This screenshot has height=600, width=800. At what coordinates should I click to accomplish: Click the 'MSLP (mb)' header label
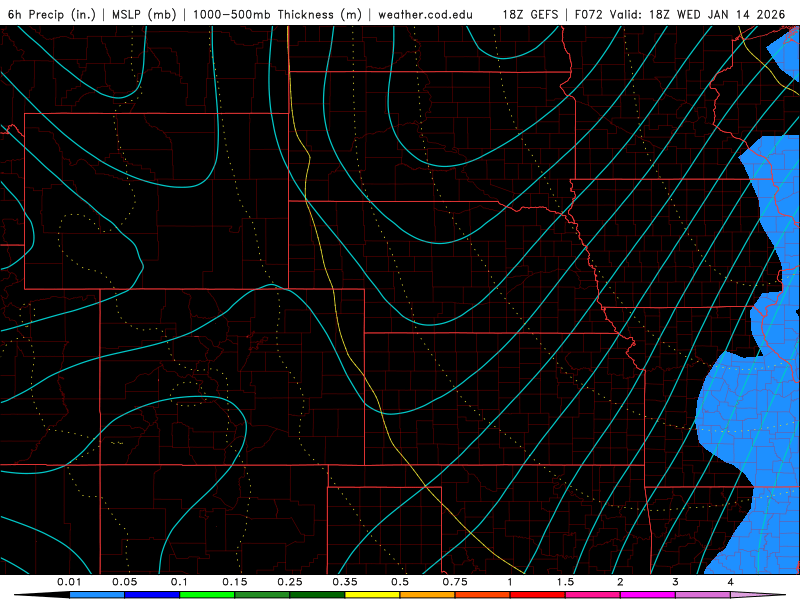coord(144,14)
